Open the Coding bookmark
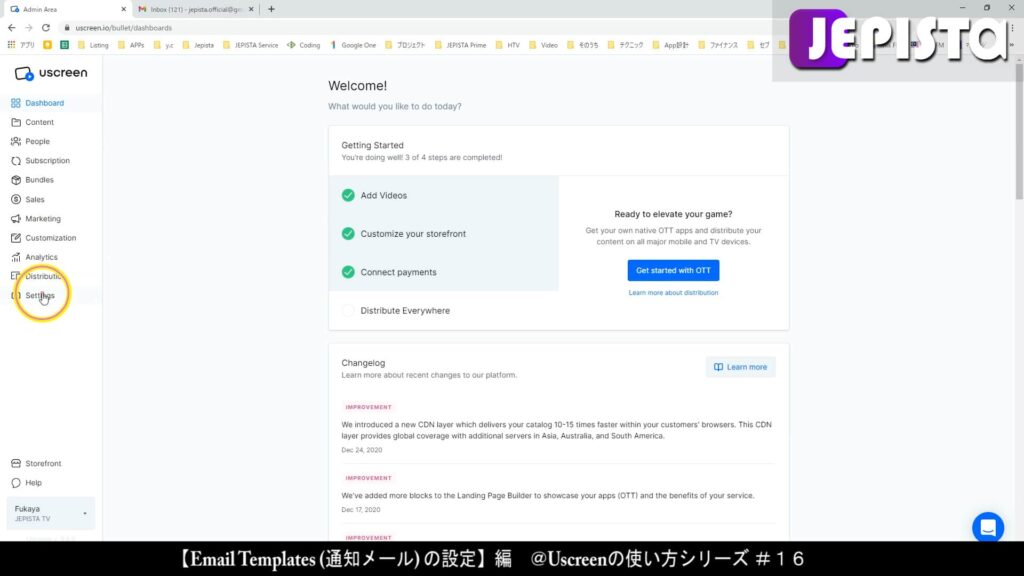Viewport: 1024px width, 576px height. click(304, 45)
